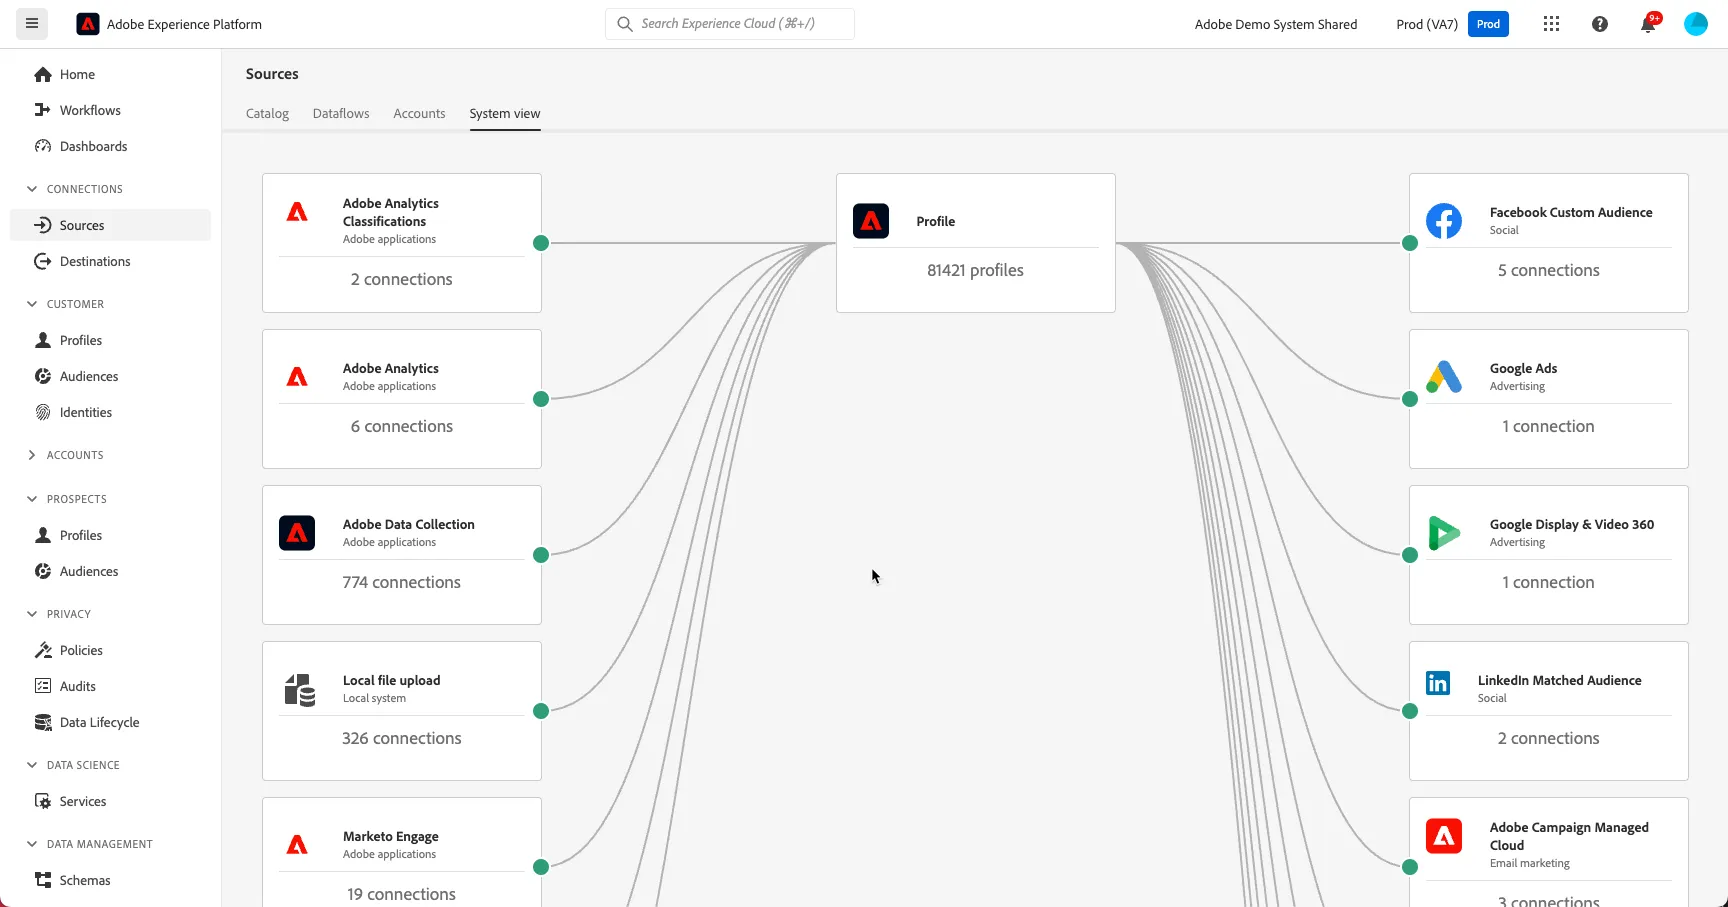
Task: Open the user profile avatar
Action: pyautogui.click(x=1696, y=24)
